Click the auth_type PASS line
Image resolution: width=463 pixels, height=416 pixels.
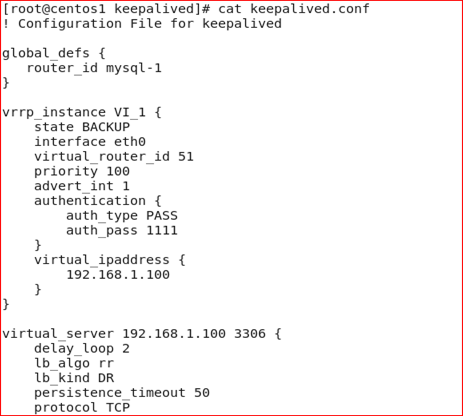tap(122, 216)
